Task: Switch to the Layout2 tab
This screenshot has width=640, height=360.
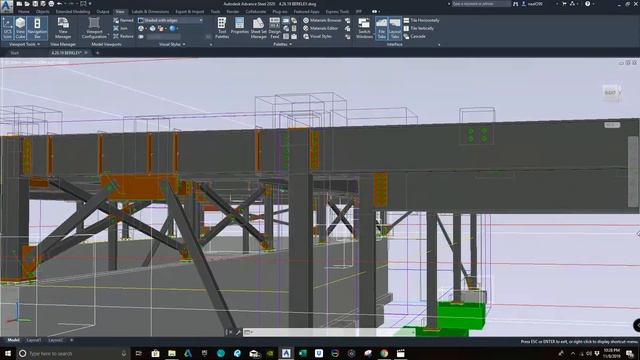Action: (x=56, y=340)
